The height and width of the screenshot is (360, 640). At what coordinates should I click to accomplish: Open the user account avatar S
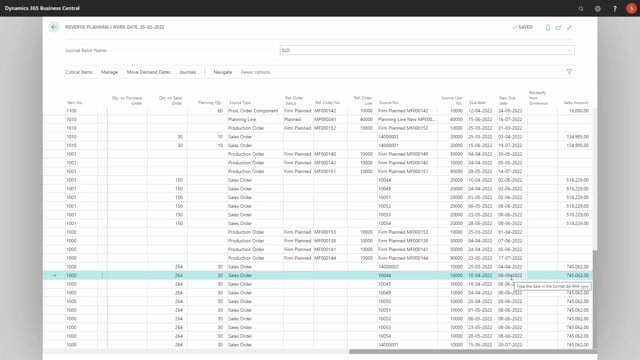click(631, 8)
